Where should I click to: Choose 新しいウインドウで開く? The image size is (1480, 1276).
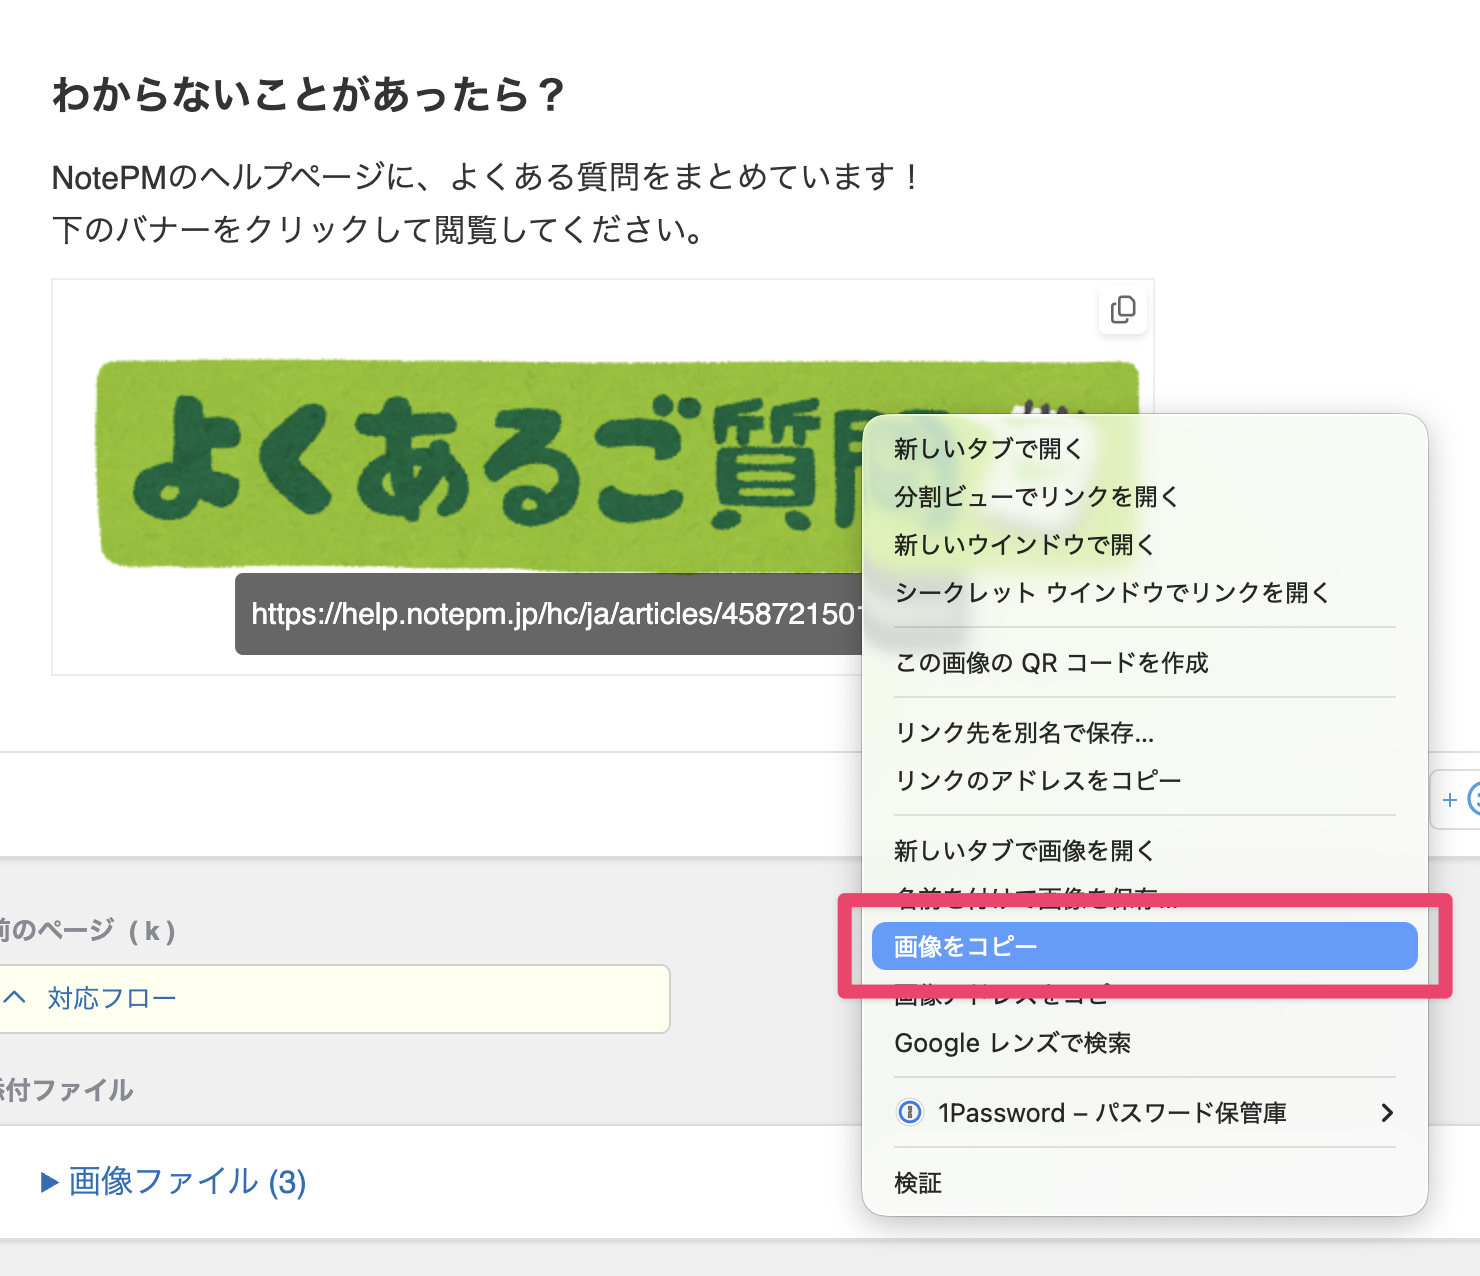coord(1024,545)
